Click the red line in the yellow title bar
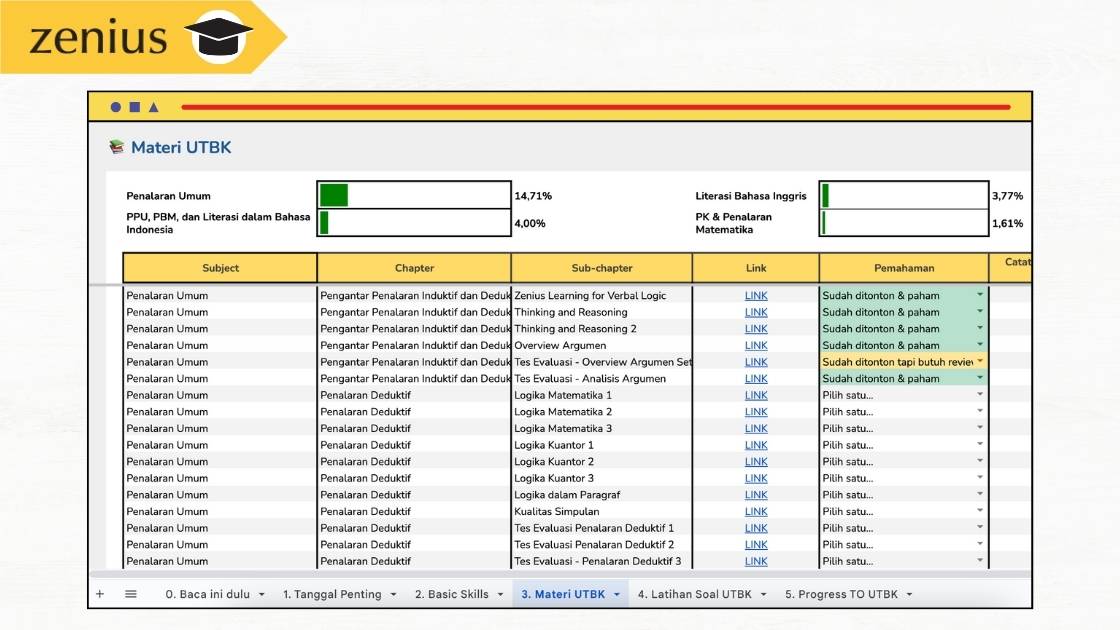The height and width of the screenshot is (630, 1120). (596, 107)
